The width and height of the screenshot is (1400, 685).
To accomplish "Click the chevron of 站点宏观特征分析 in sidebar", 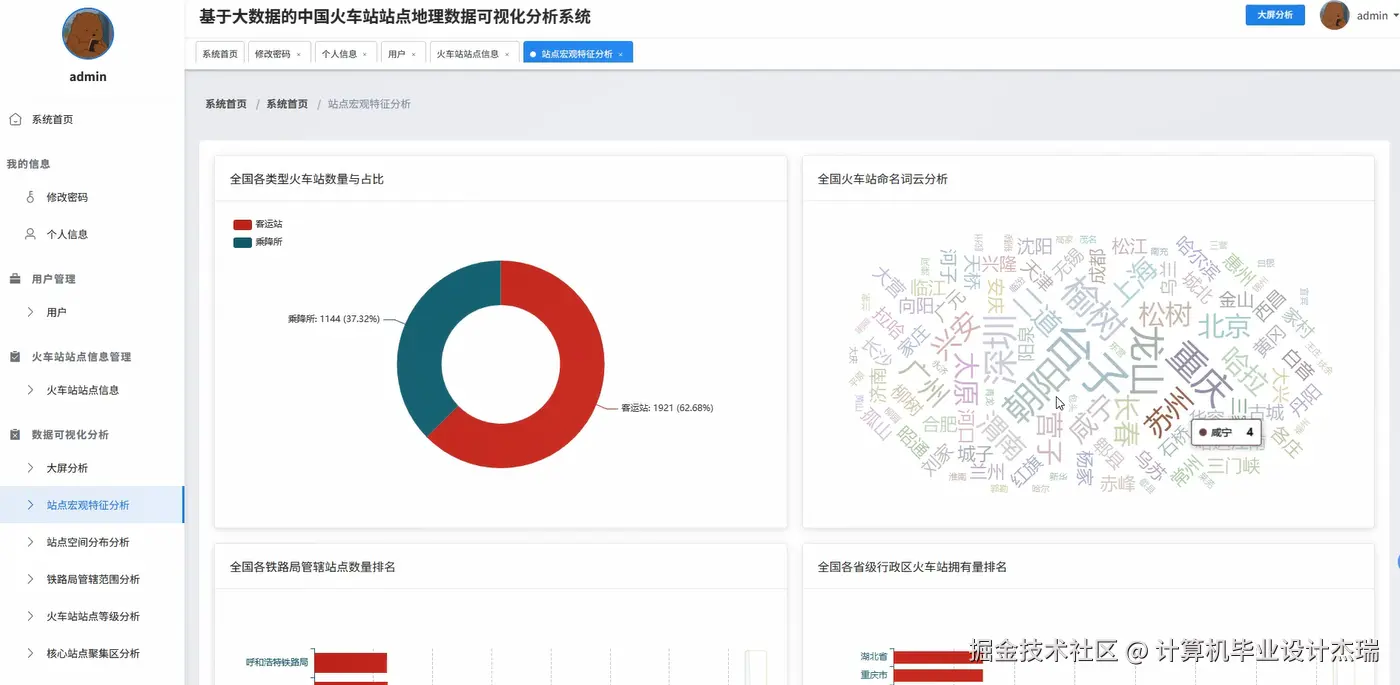I will [x=30, y=505].
